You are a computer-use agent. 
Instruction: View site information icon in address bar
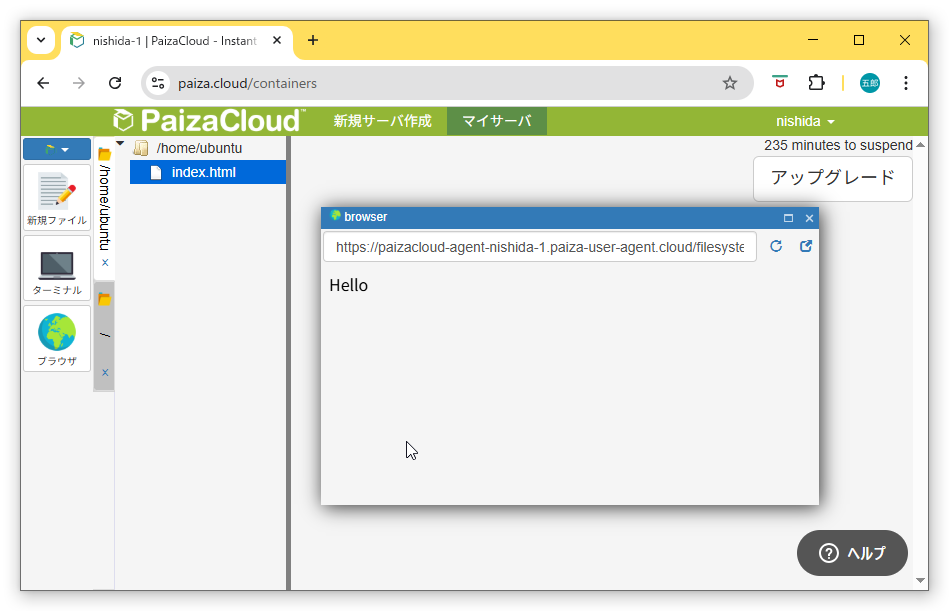[x=158, y=83]
